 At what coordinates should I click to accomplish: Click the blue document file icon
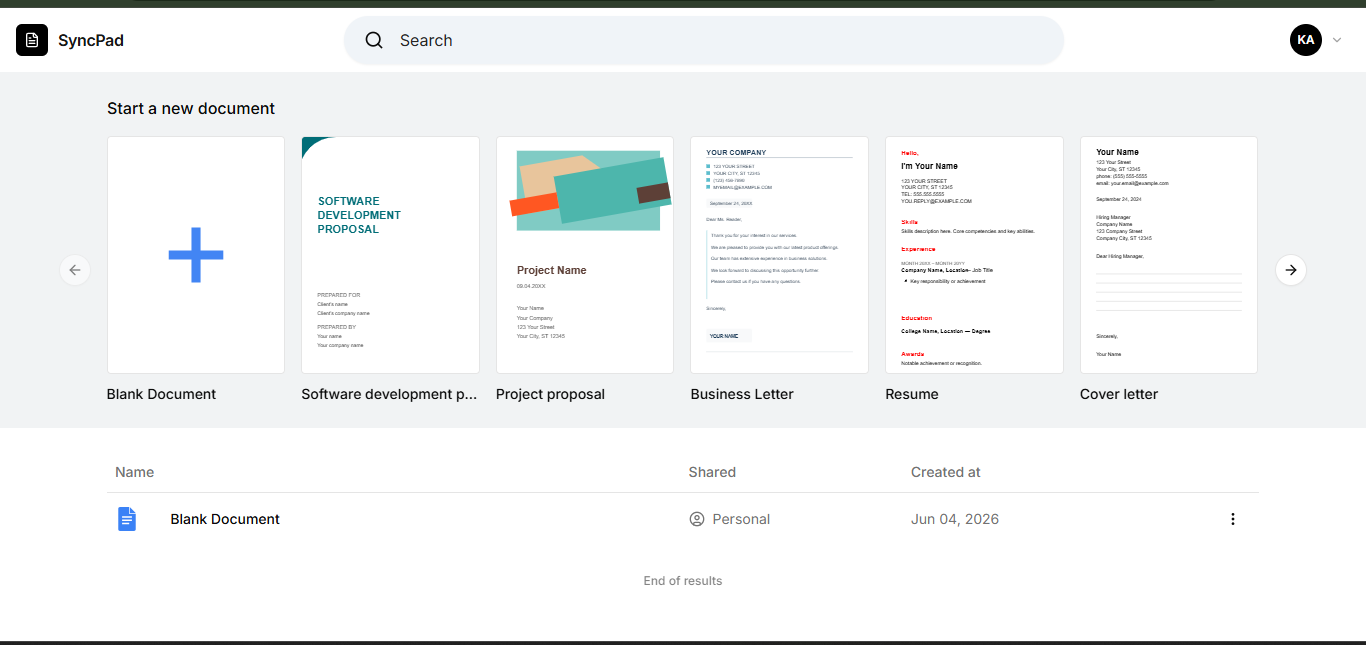127,519
